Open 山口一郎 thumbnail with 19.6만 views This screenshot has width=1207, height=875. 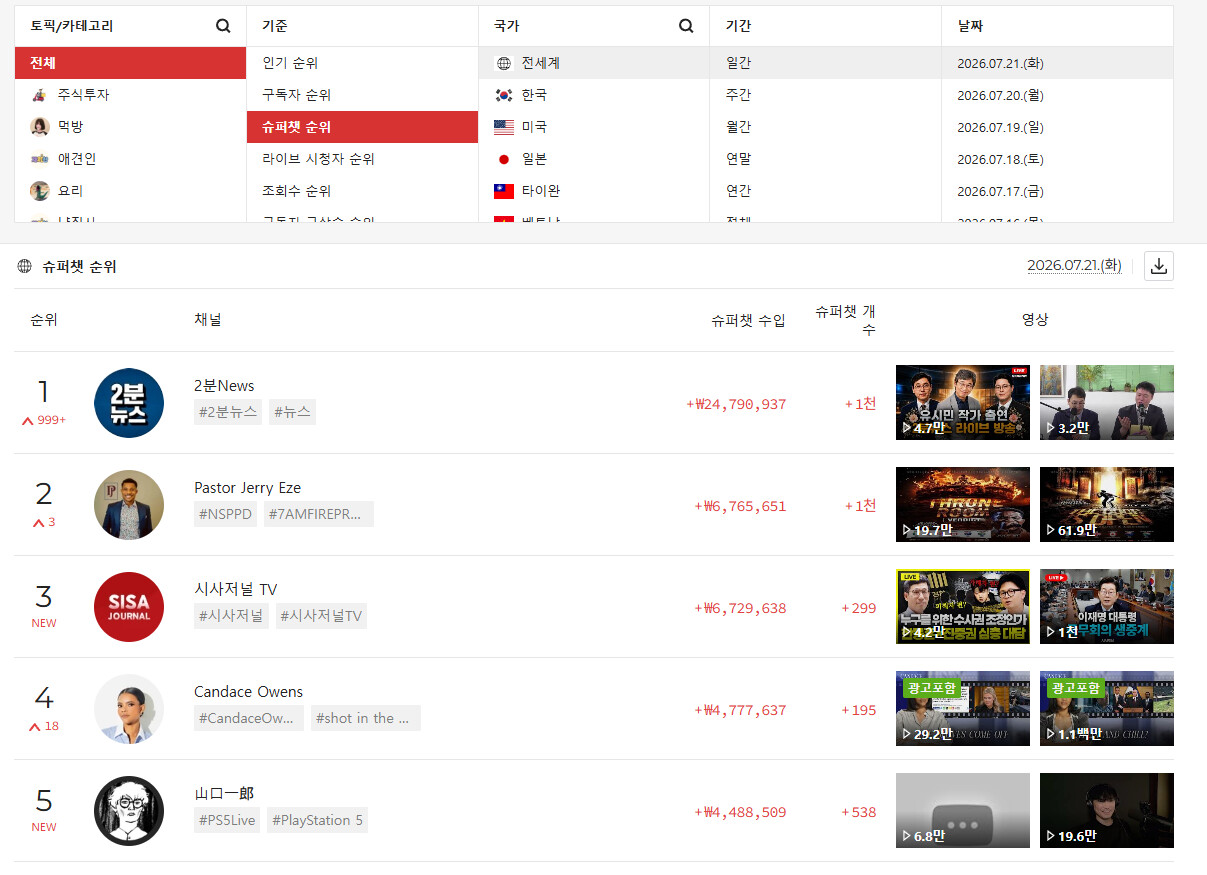coord(1107,810)
